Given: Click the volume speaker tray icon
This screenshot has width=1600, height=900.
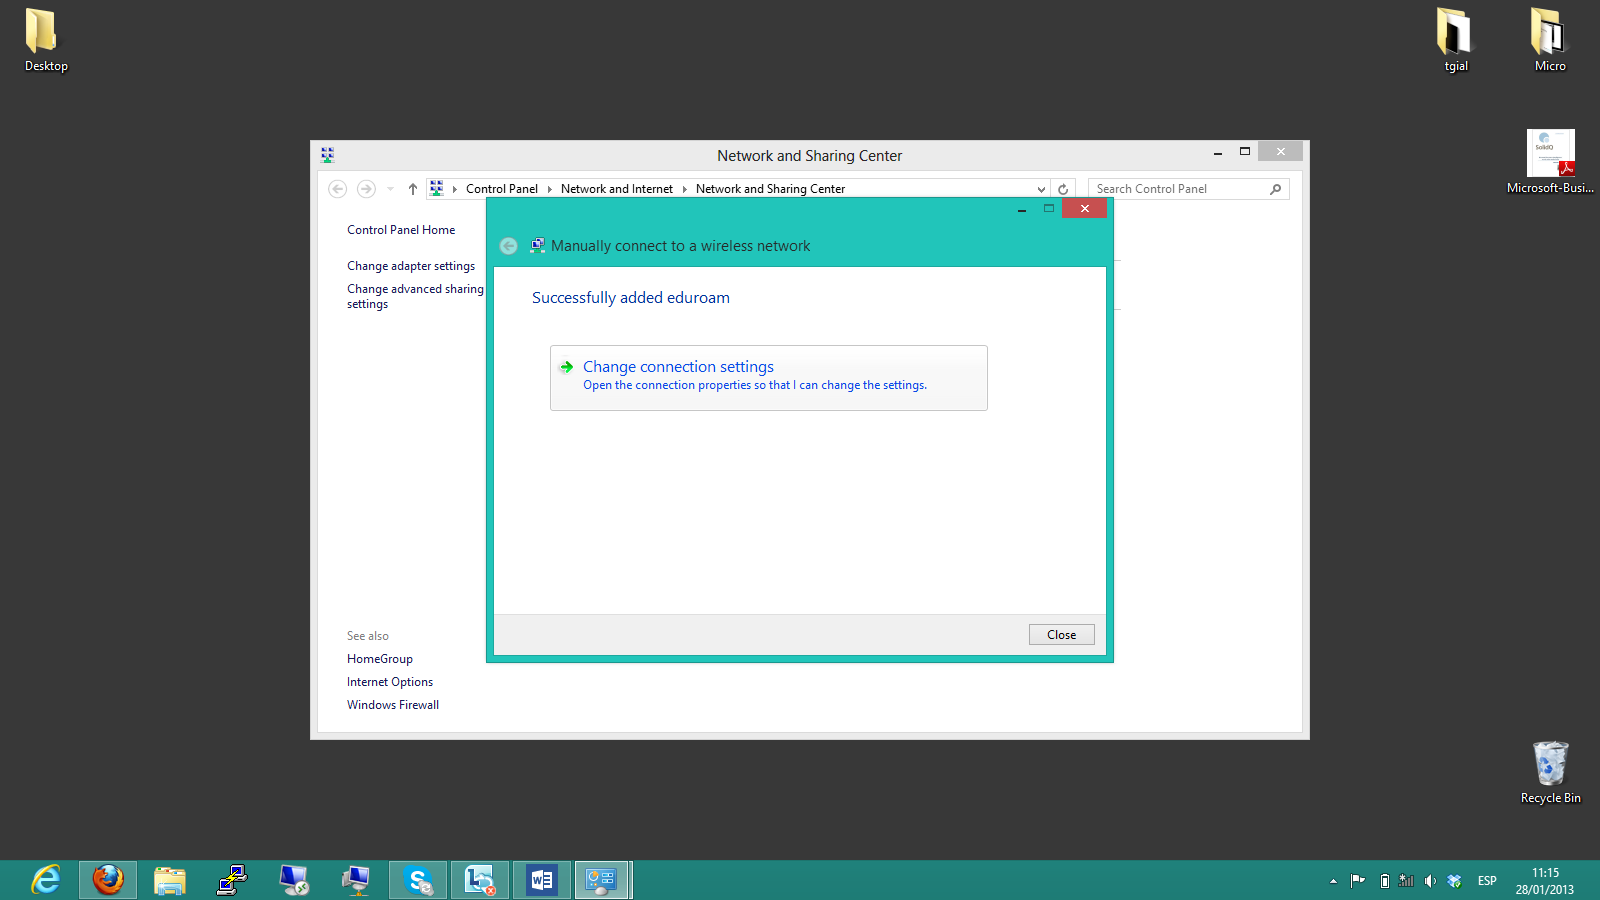Looking at the screenshot, I should tap(1430, 881).
